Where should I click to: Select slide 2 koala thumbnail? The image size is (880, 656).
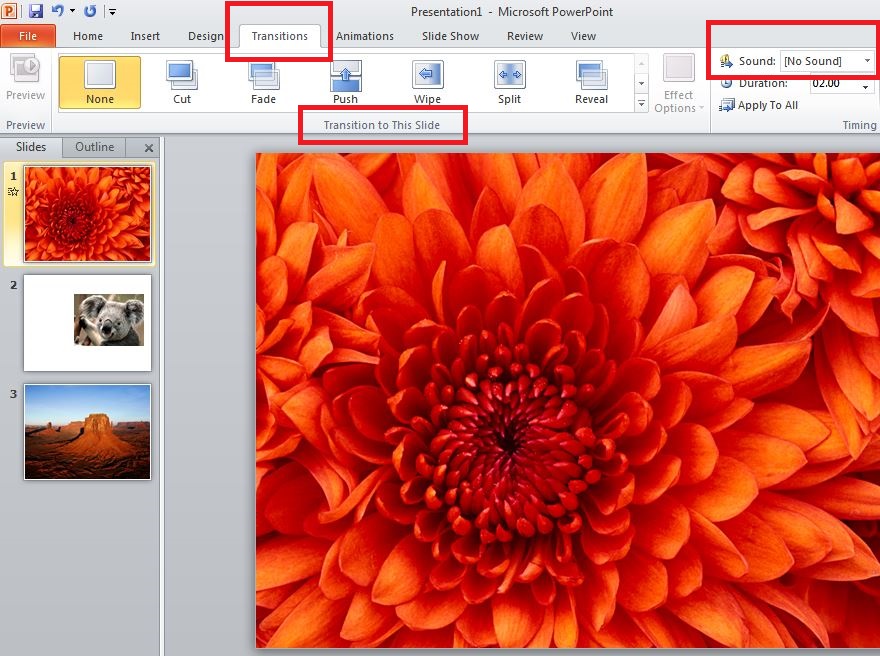[87, 323]
